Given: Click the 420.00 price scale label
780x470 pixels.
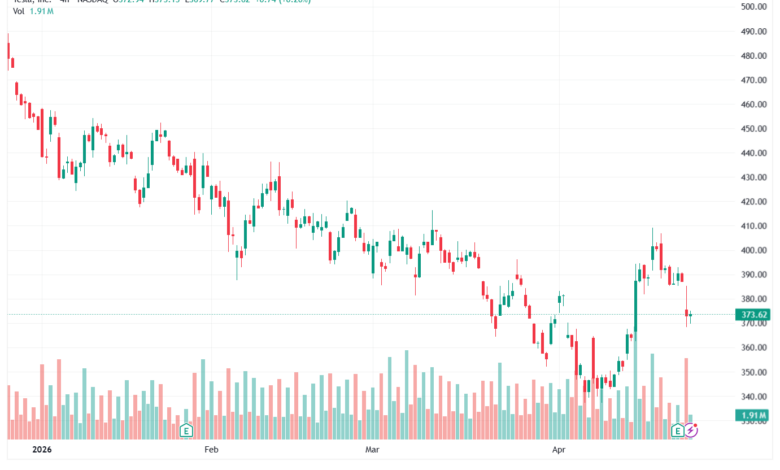Looking at the screenshot, I should tap(754, 202).
